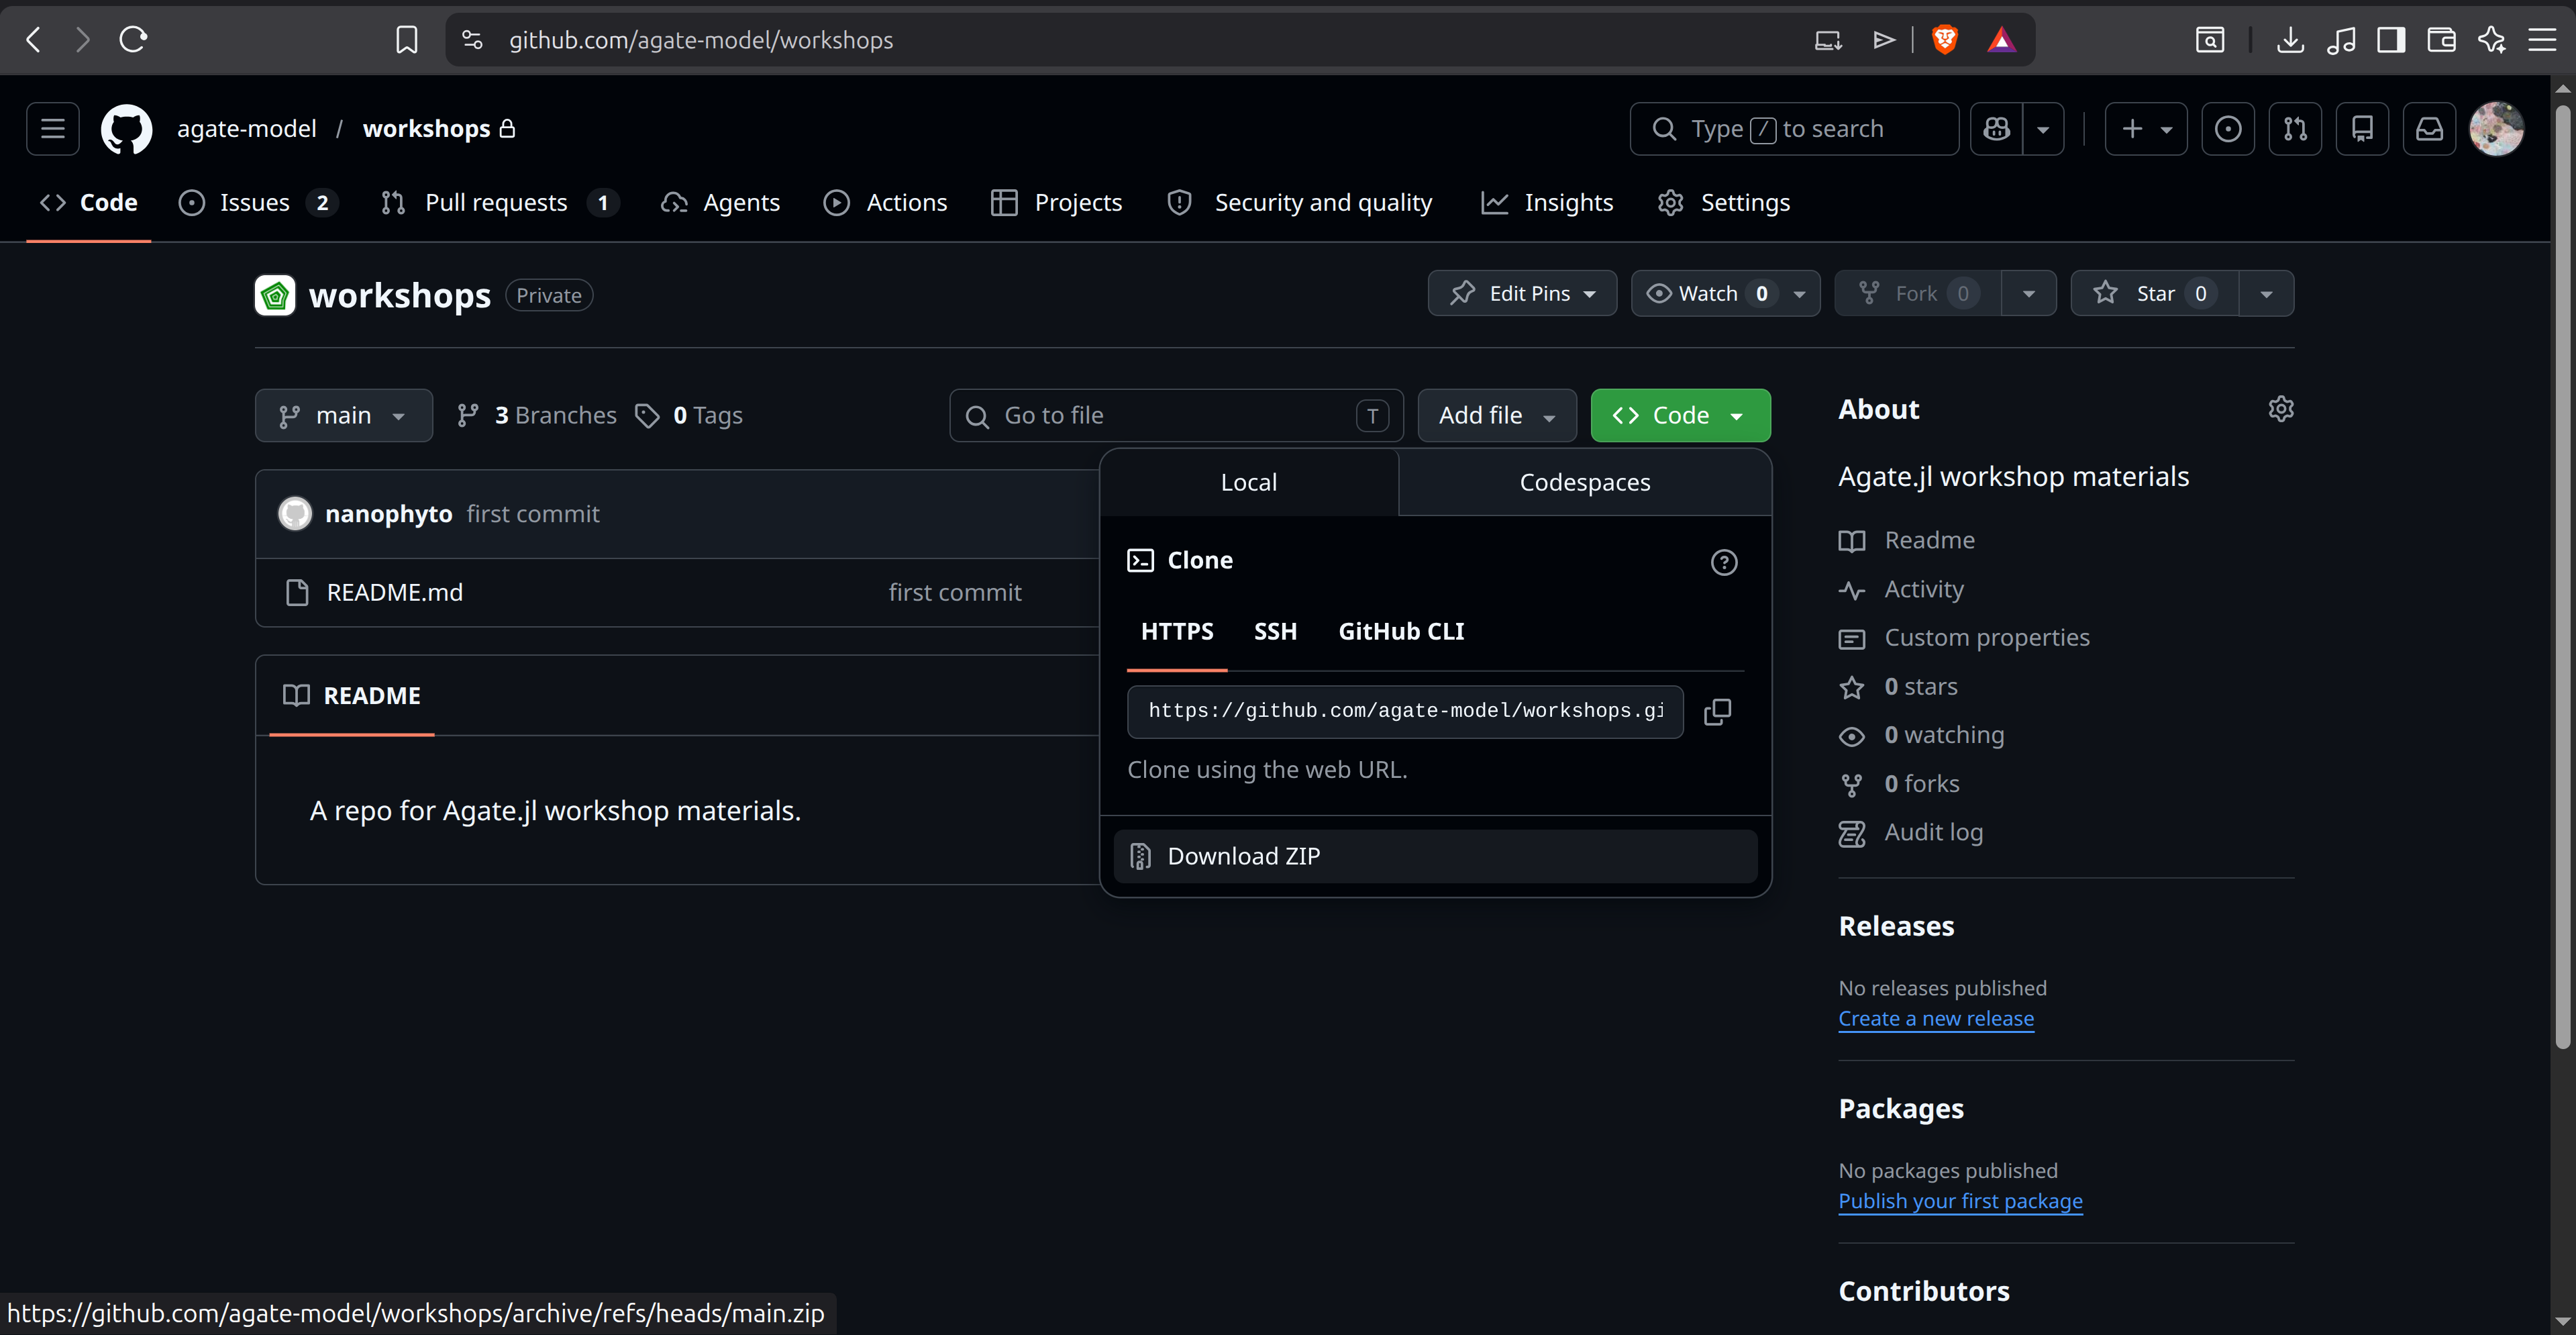Click the Go to file search box
The height and width of the screenshot is (1335, 2576).
1176,416
